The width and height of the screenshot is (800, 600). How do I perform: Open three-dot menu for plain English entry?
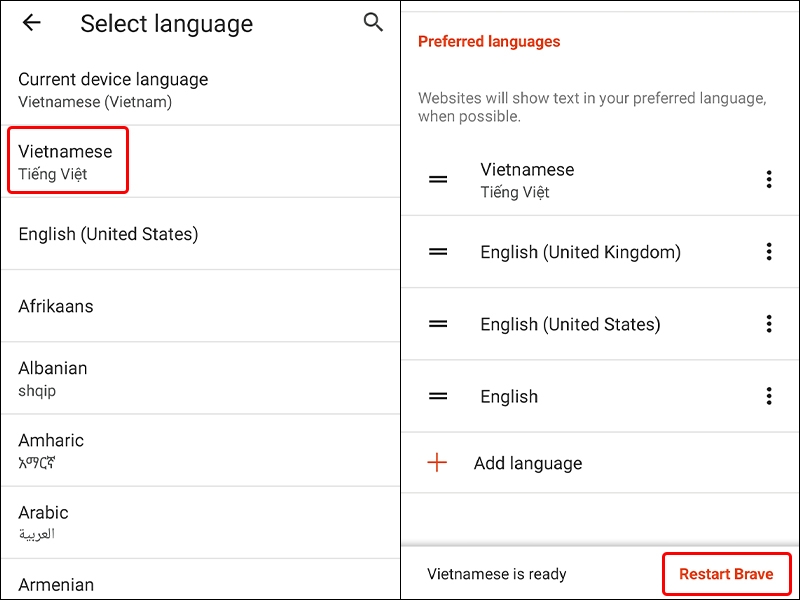point(768,396)
